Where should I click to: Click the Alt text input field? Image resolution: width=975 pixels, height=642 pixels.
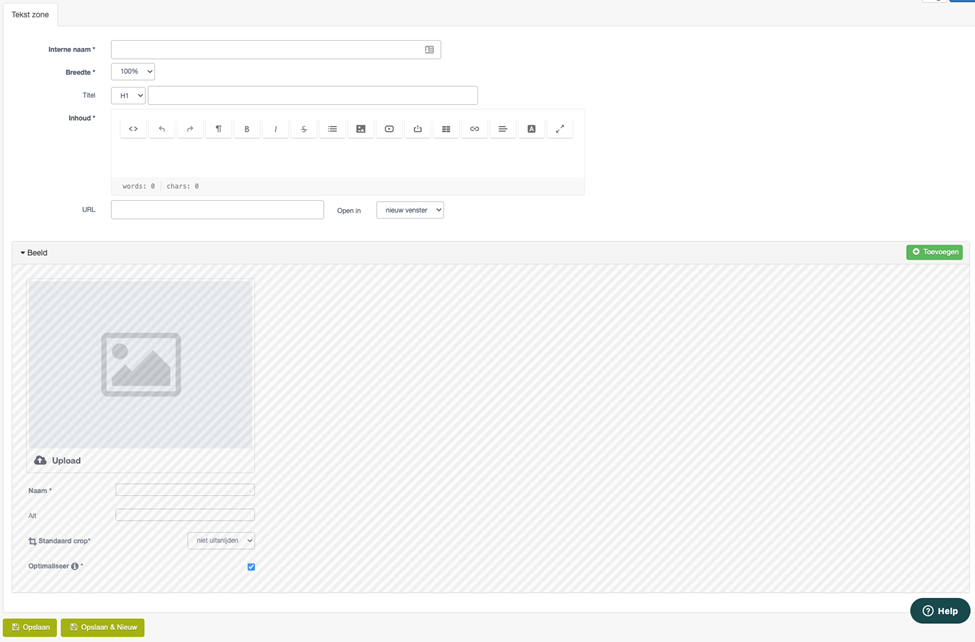[x=185, y=514]
